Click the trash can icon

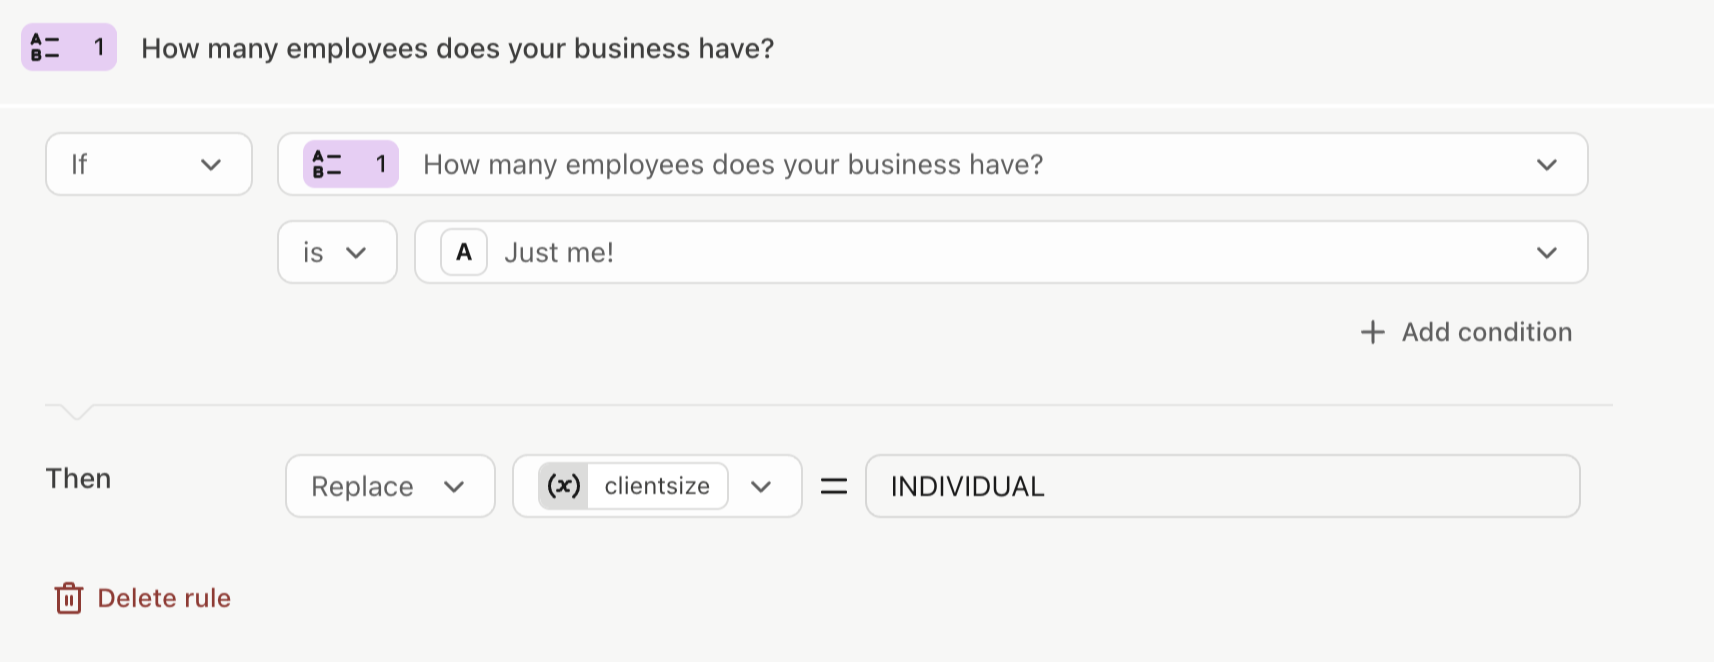69,598
